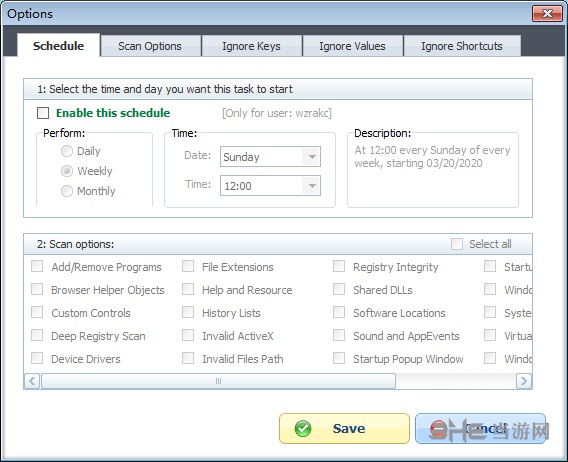Check Custom Controls option
Image resolution: width=568 pixels, height=462 pixels.
point(37,312)
